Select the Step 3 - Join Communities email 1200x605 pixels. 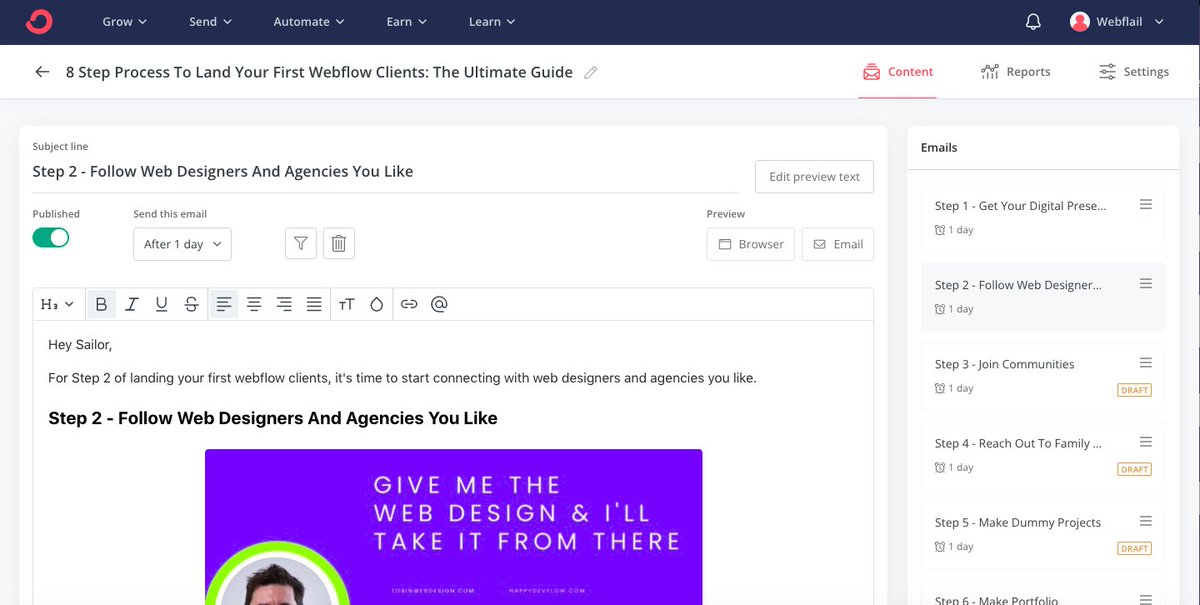click(1043, 375)
